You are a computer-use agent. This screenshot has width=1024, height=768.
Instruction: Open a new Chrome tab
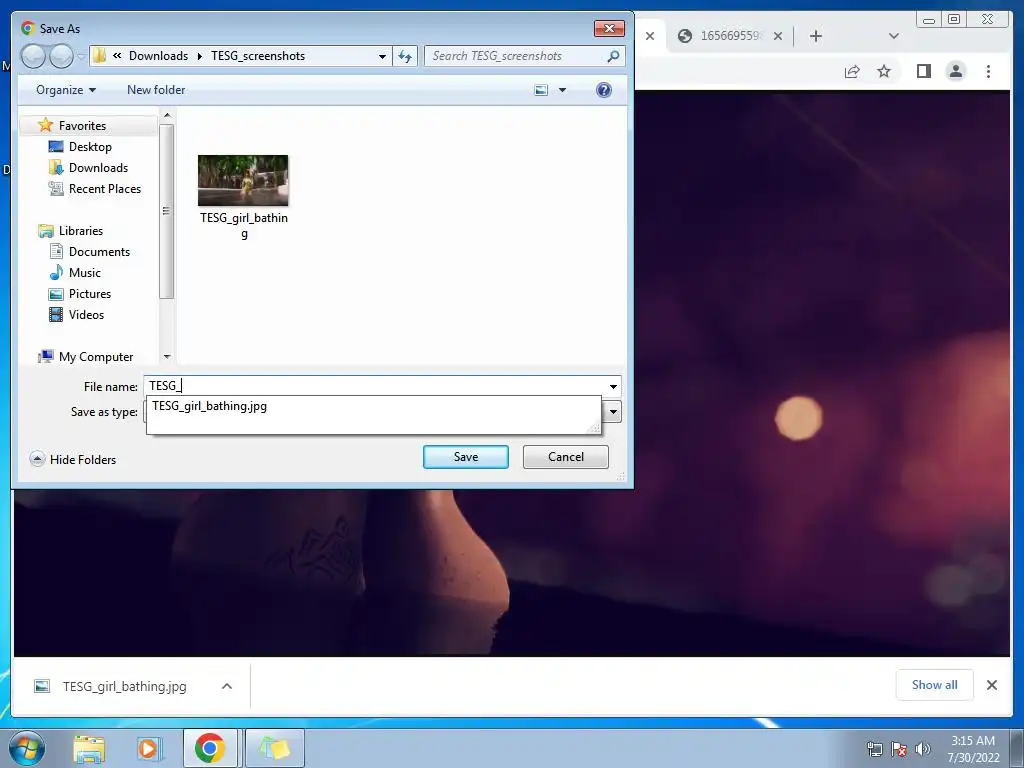click(816, 37)
